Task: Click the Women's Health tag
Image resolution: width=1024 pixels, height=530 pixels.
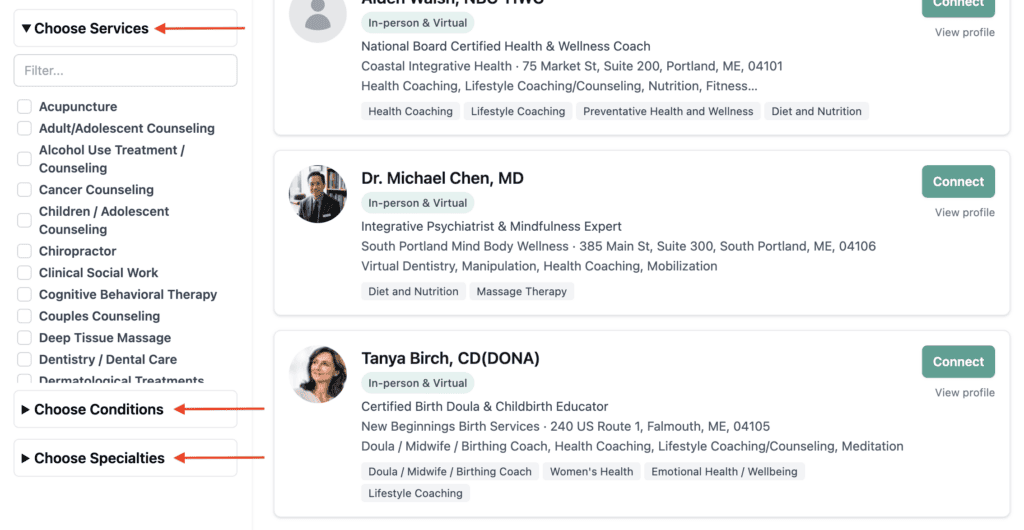Action: [x=591, y=472]
